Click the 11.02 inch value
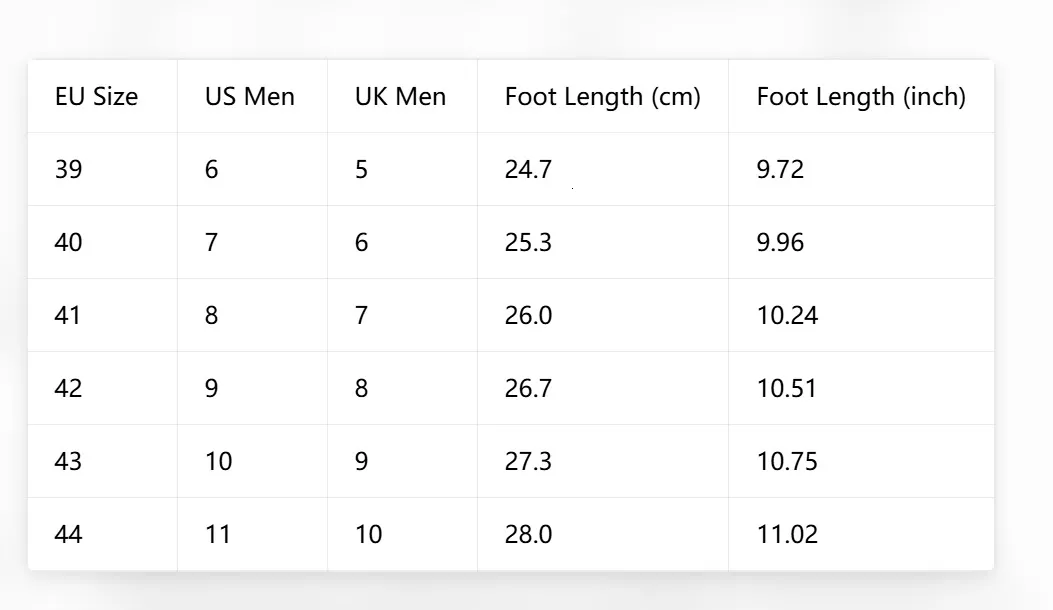1053x610 pixels. 788,535
